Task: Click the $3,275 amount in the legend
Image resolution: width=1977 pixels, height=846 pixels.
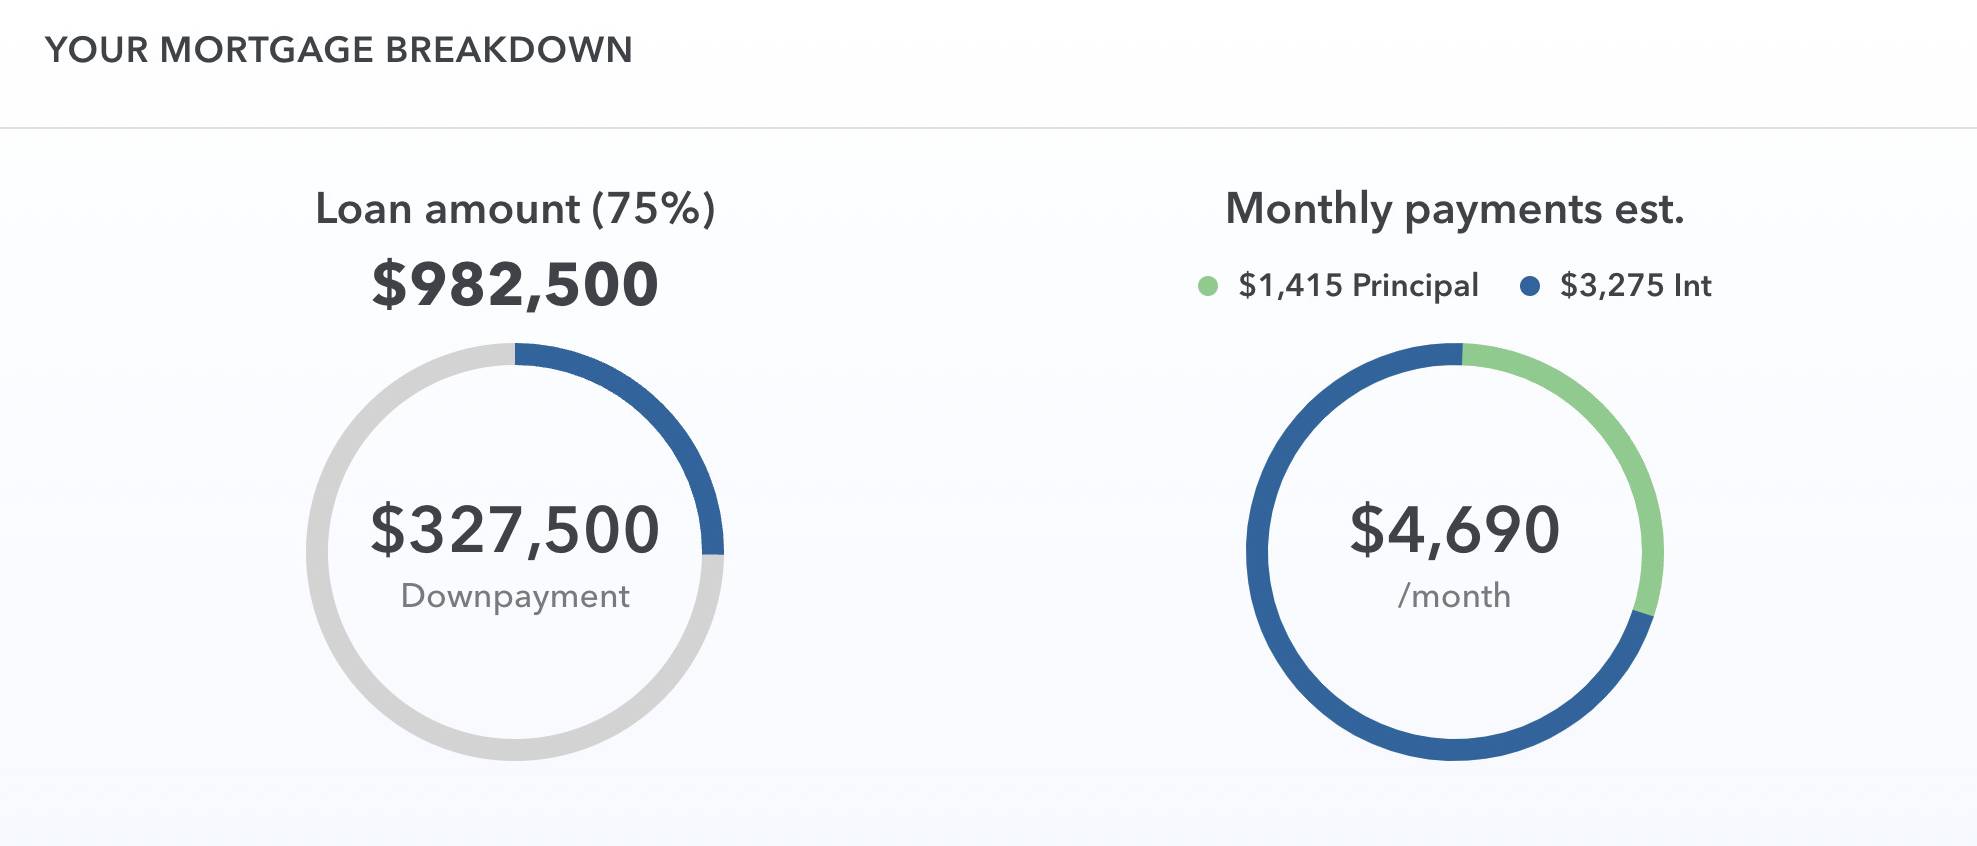Action: click(x=1611, y=286)
